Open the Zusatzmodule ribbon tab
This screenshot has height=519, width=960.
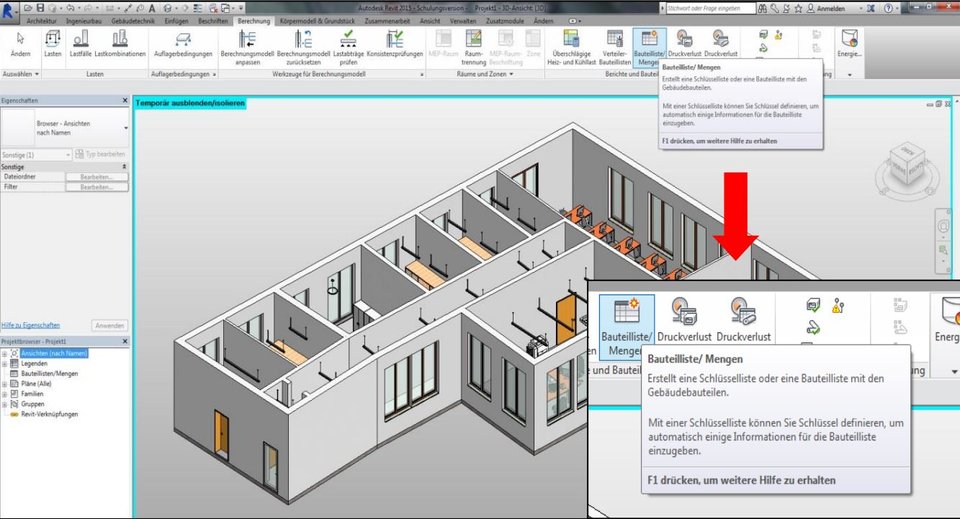click(x=505, y=21)
